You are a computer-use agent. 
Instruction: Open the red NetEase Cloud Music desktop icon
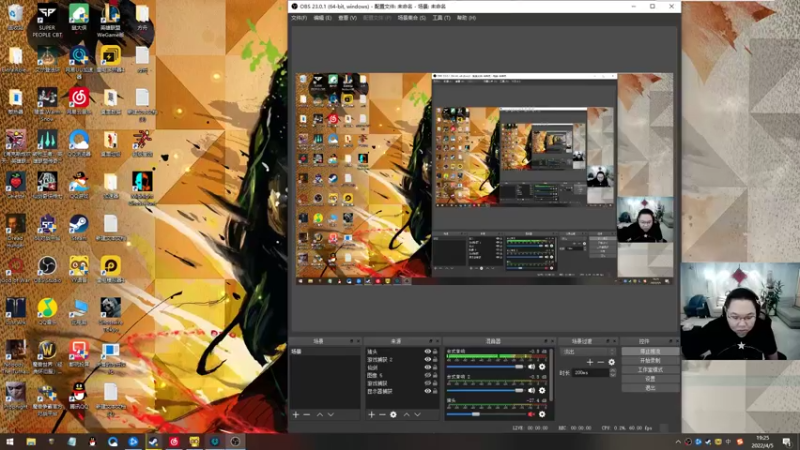point(79,101)
